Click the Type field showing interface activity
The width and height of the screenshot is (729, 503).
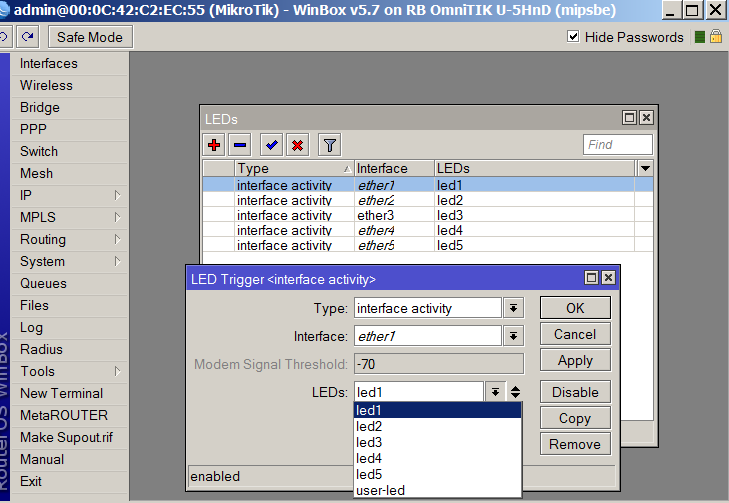[428, 308]
